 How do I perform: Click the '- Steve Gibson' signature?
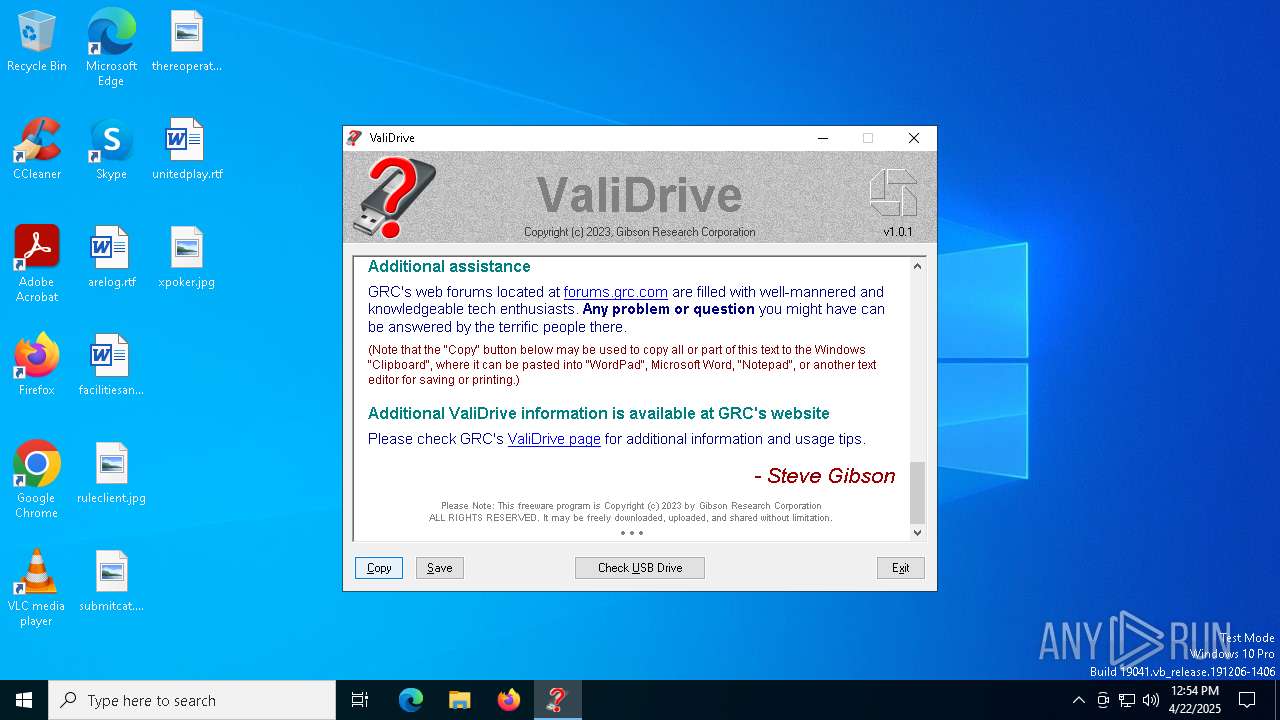[825, 476]
